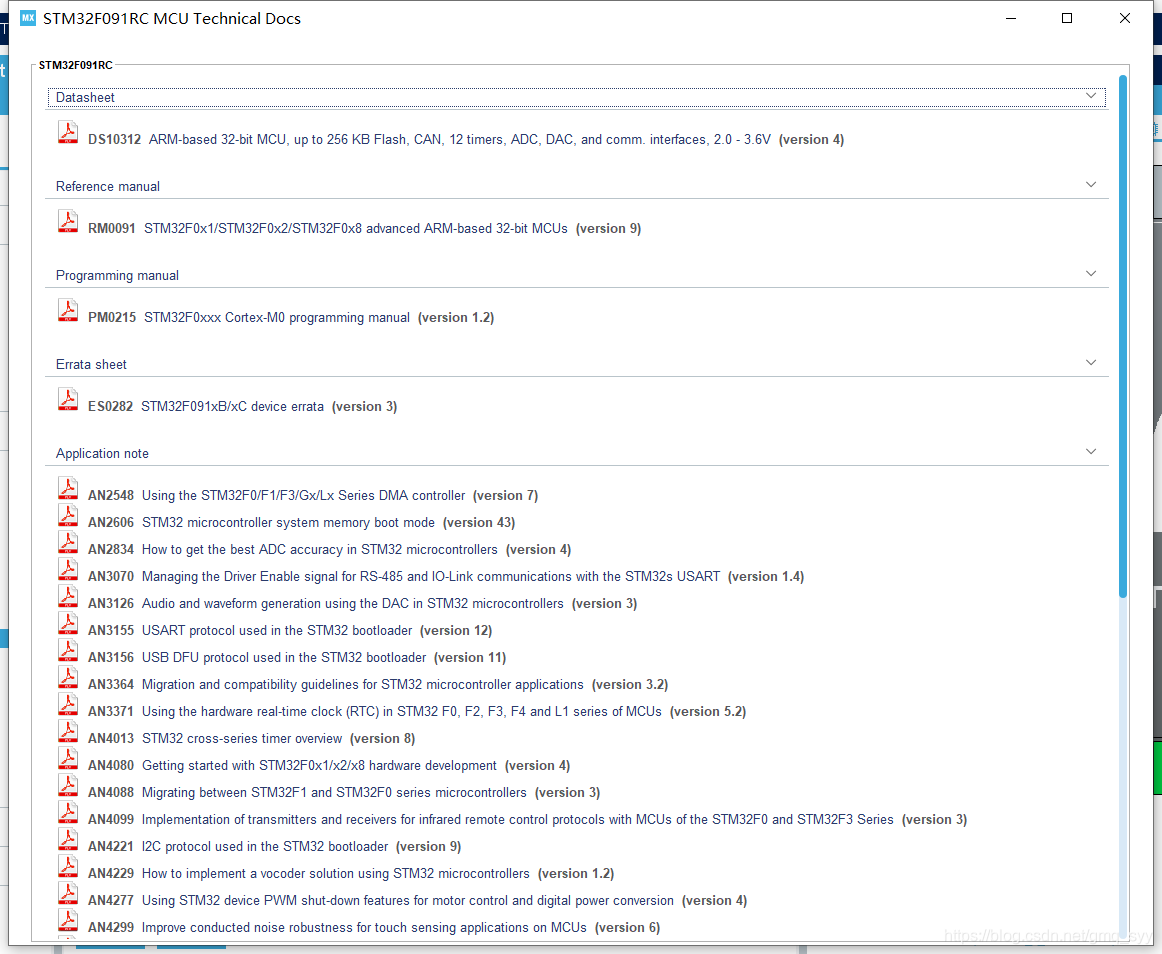Open RM0091 STM32F0x1/F0x2/F0x8 reference manual
Screen dimensions: 1162x954
coord(365,228)
